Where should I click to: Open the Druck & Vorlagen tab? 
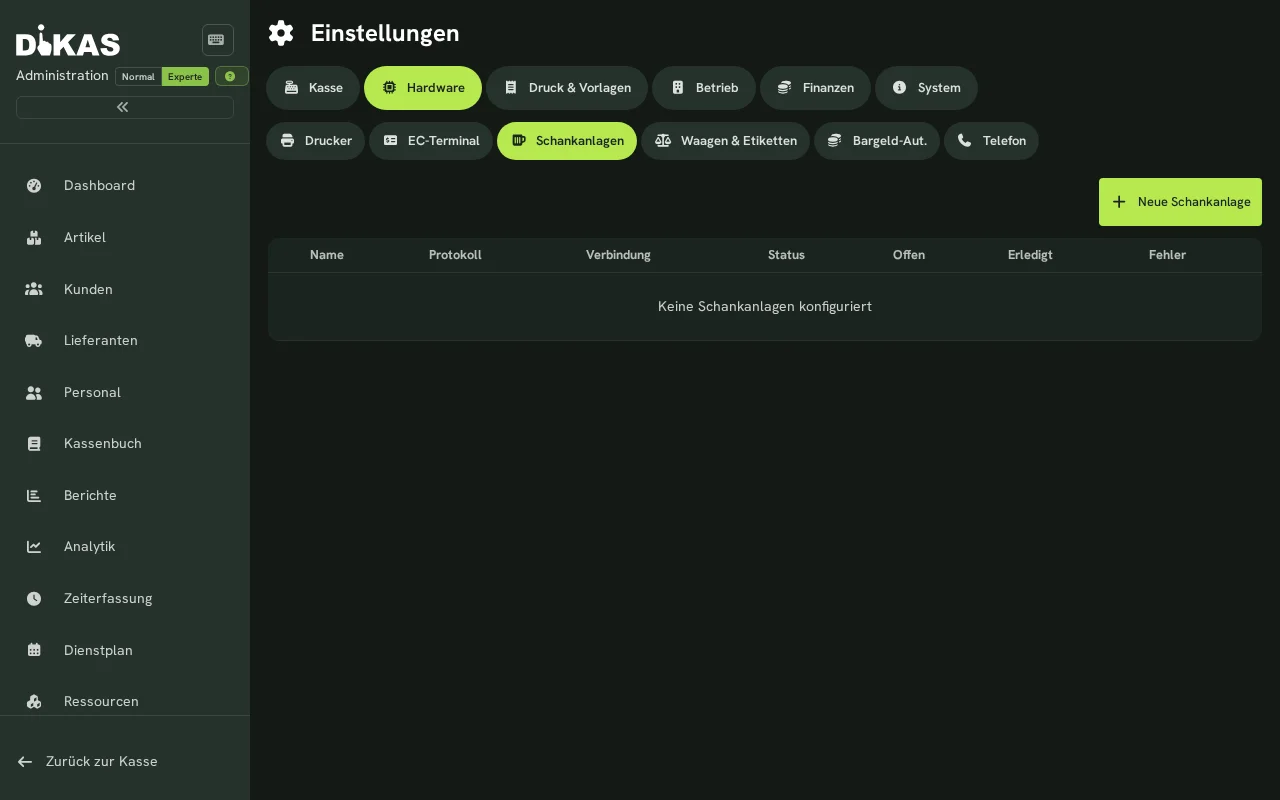(x=567, y=88)
